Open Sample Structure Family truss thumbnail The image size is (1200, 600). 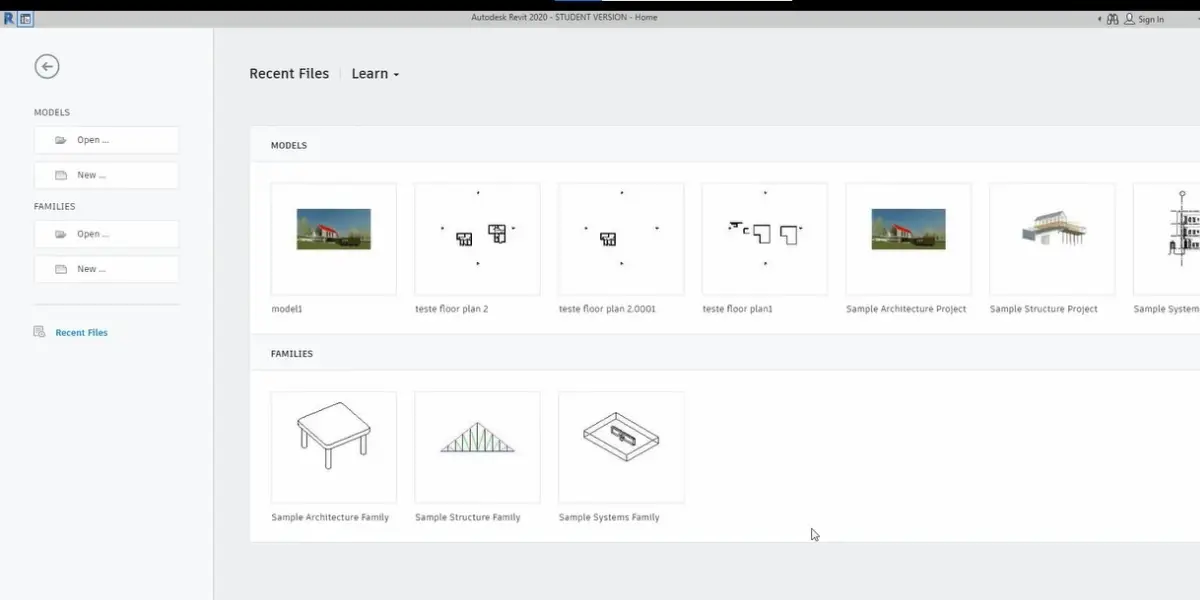point(477,447)
